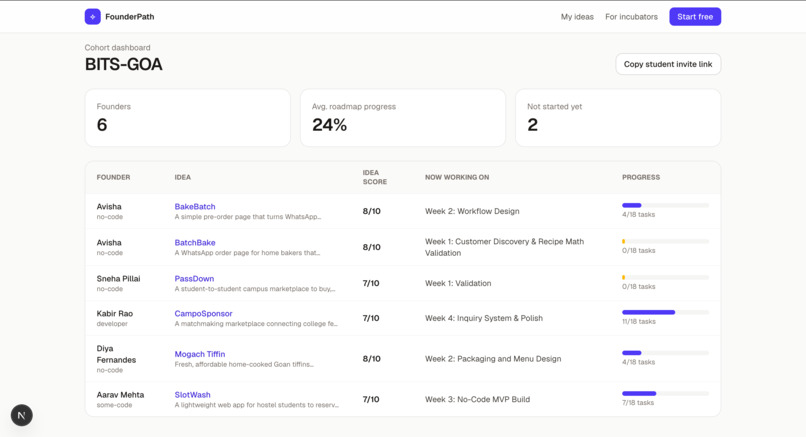
Task: Click the FOUNDER column header
Action: (113, 177)
